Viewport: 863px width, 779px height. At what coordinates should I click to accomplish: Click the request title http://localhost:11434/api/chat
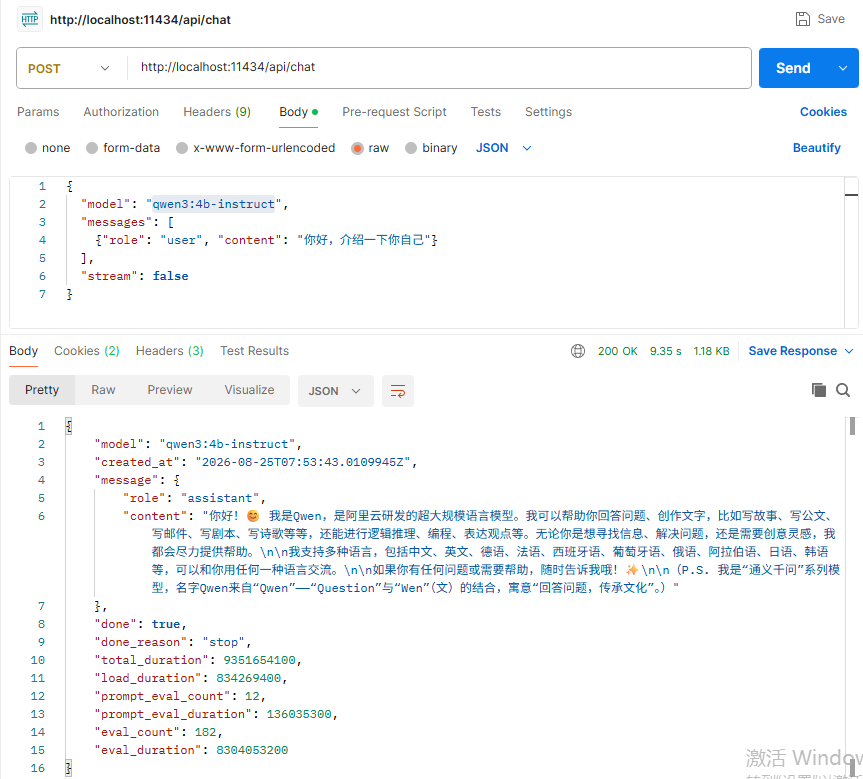click(x=140, y=20)
